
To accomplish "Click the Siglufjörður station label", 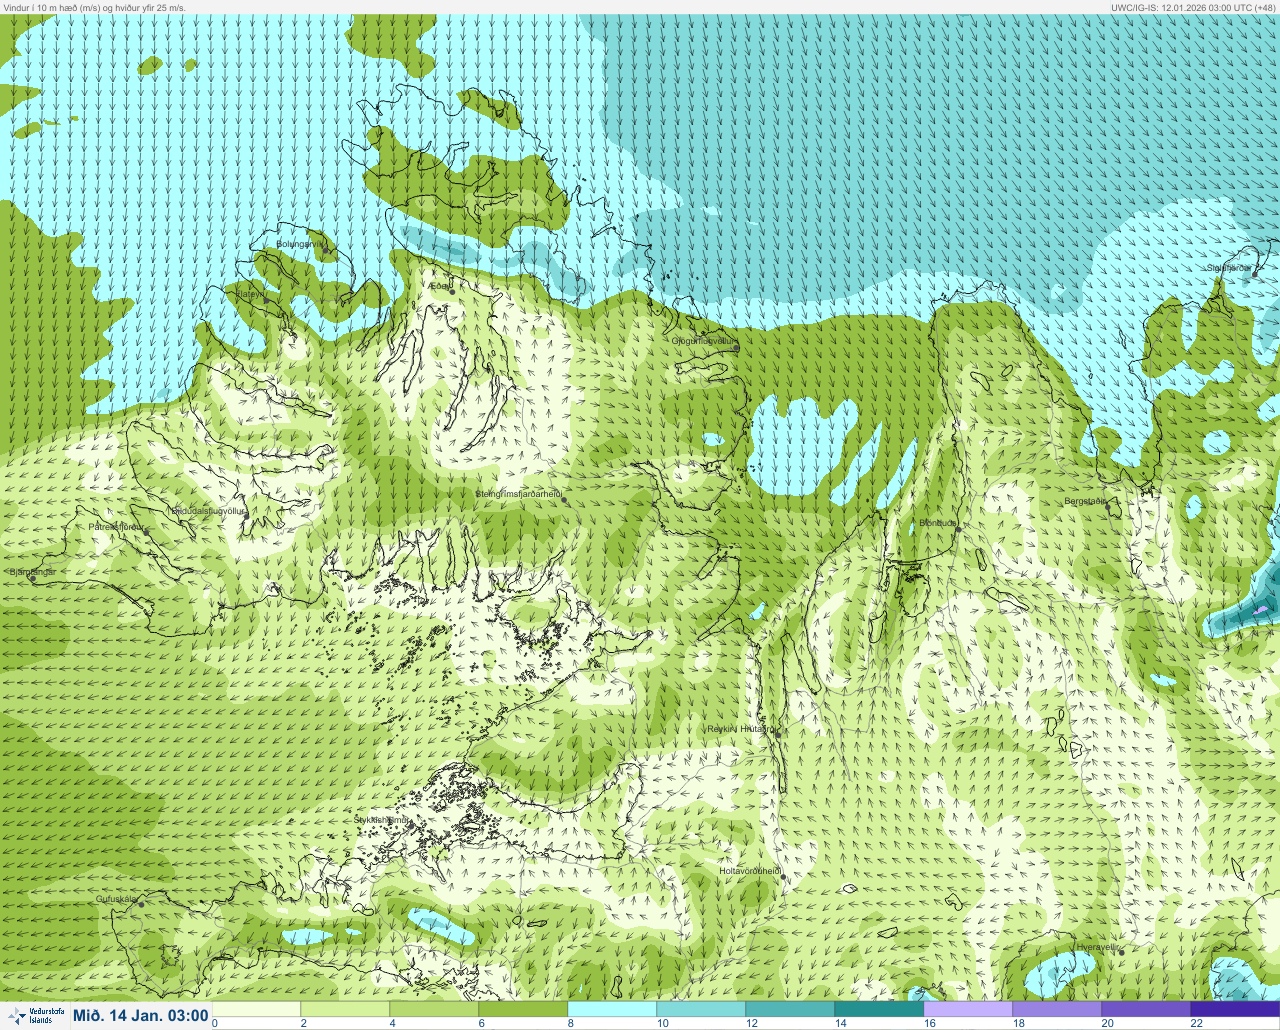I will [x=1229, y=268].
